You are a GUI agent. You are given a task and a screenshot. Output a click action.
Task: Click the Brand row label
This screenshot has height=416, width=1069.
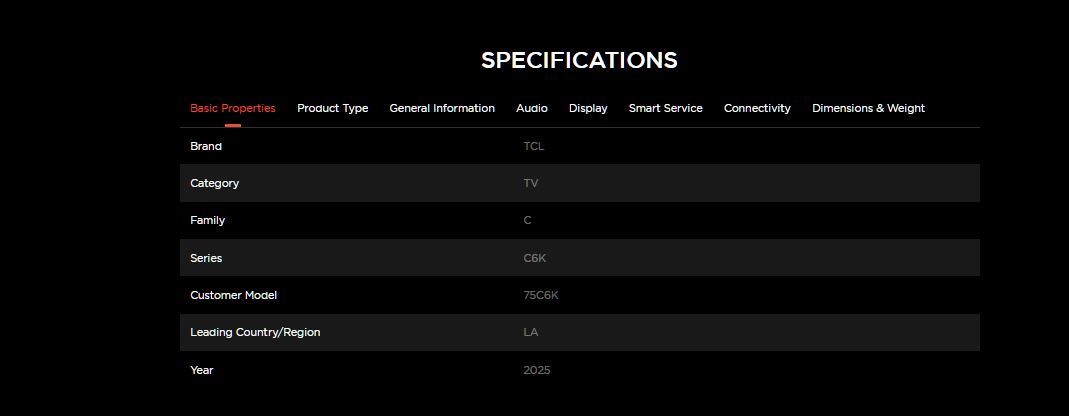tap(206, 146)
